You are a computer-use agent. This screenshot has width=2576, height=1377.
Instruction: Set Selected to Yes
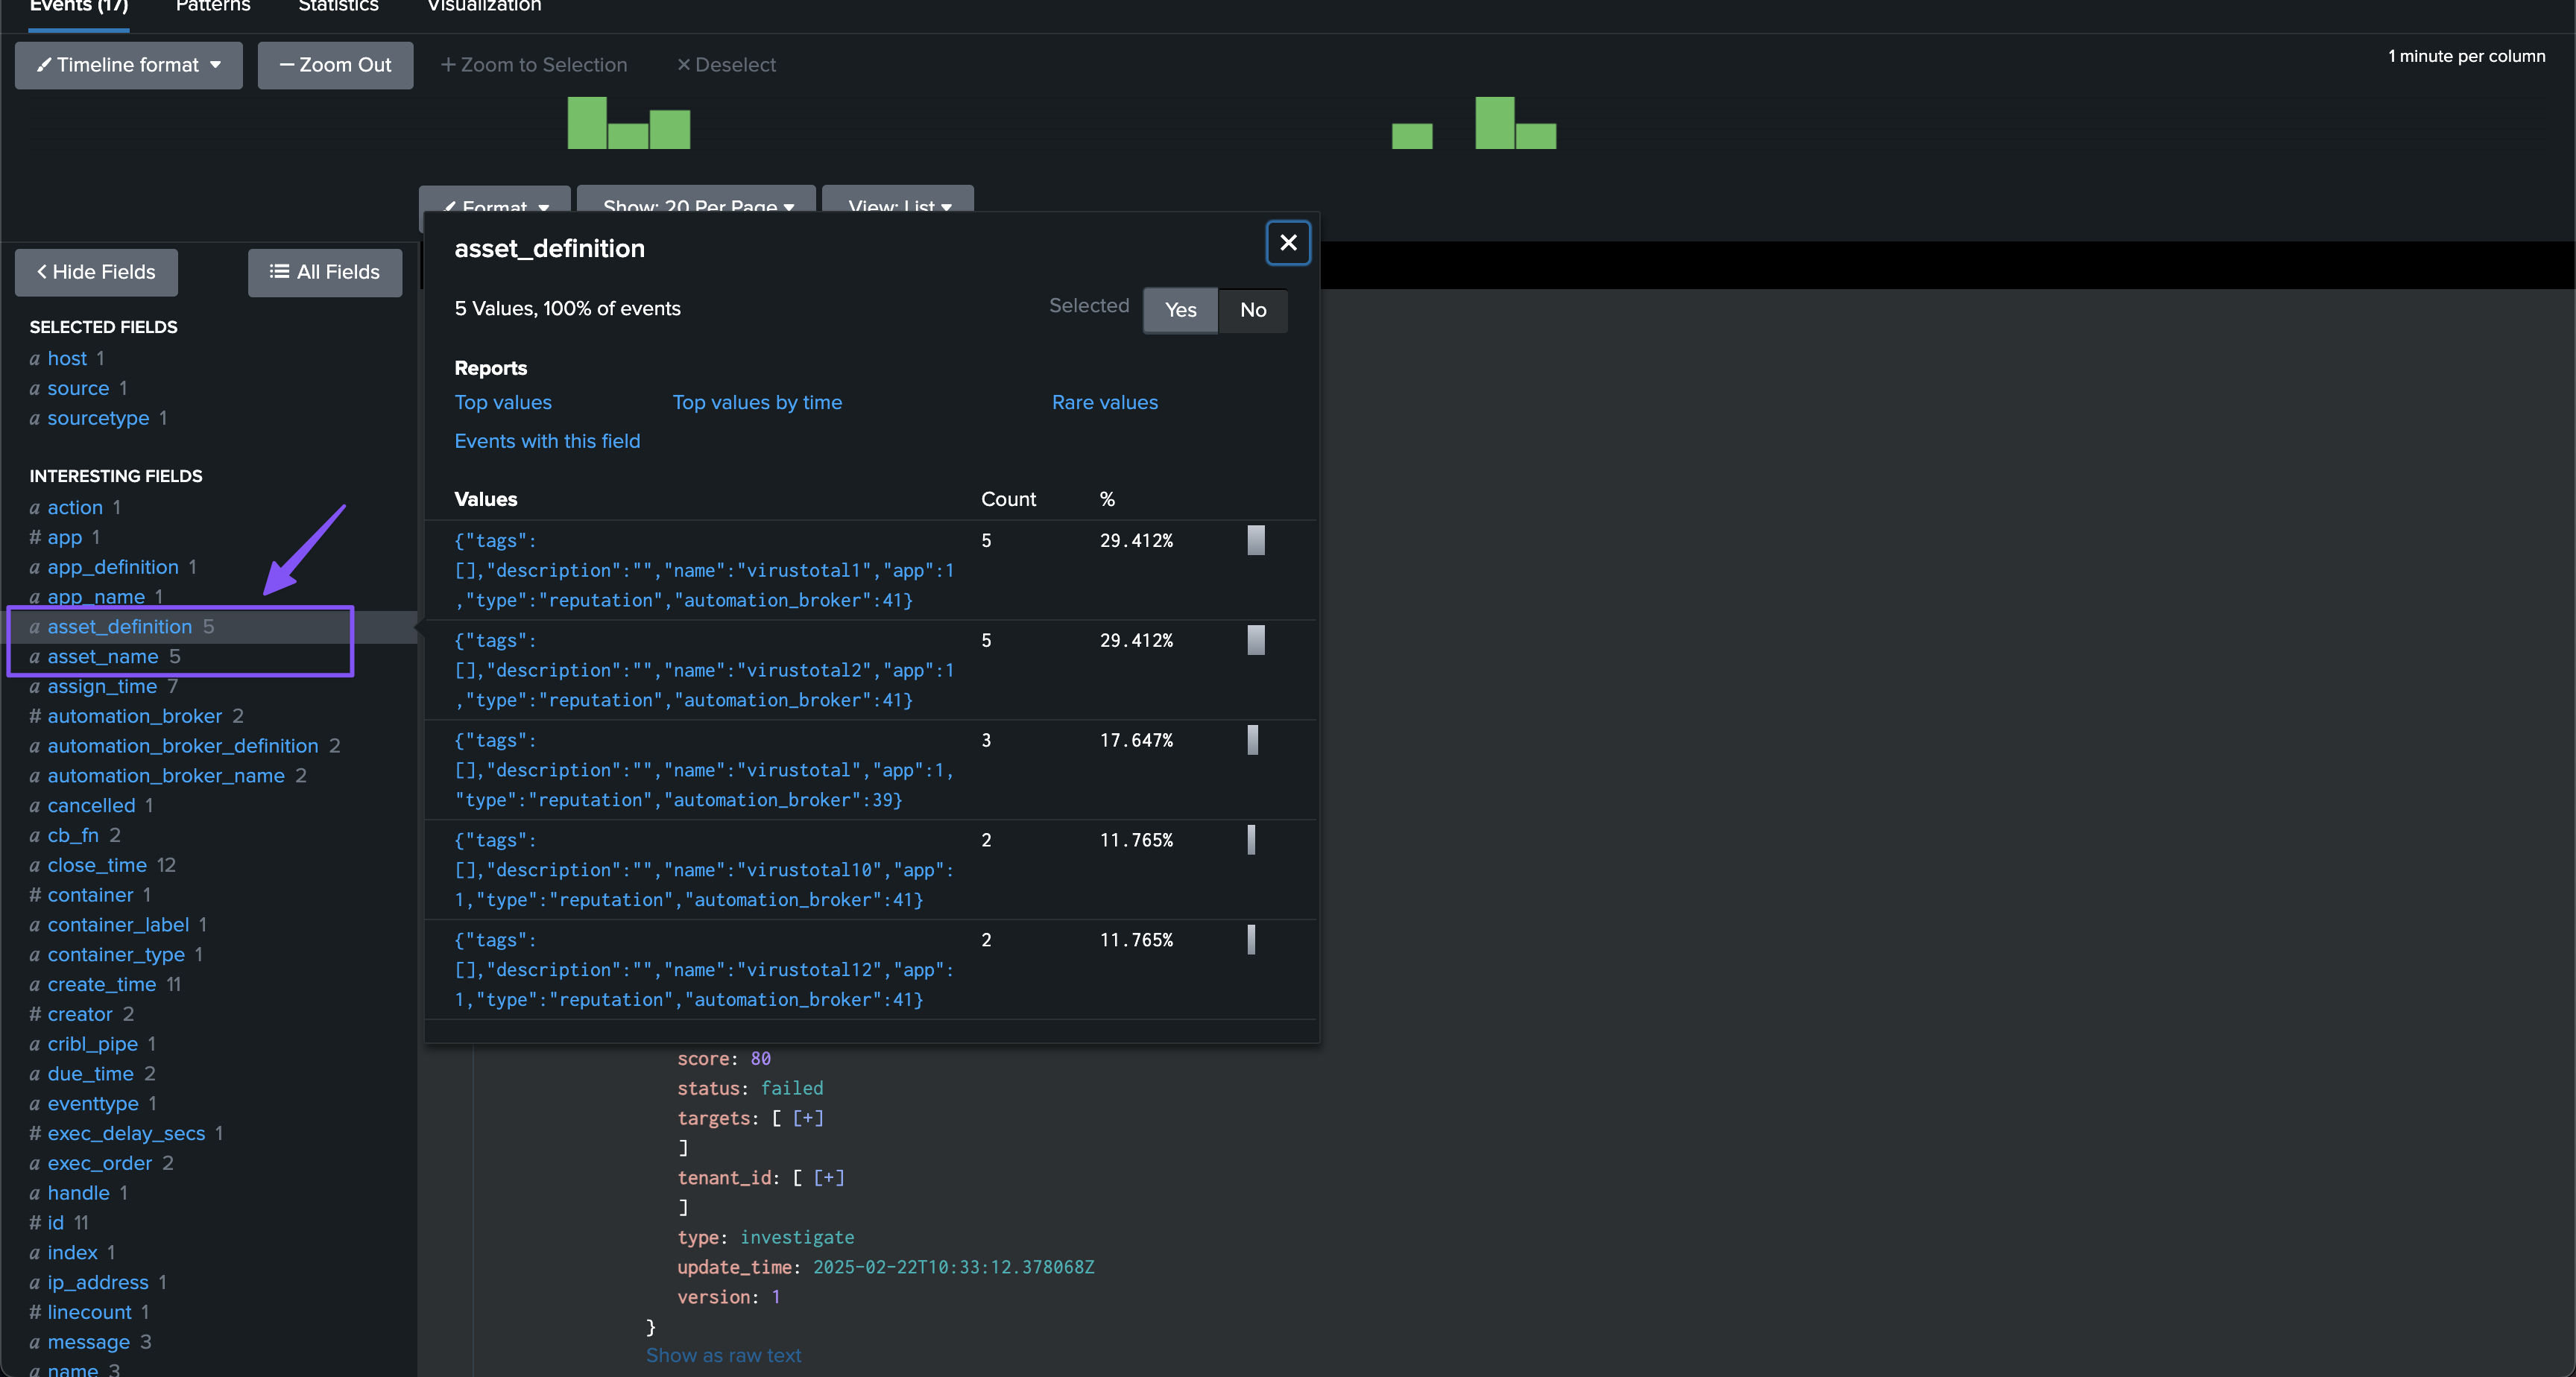coord(1180,310)
